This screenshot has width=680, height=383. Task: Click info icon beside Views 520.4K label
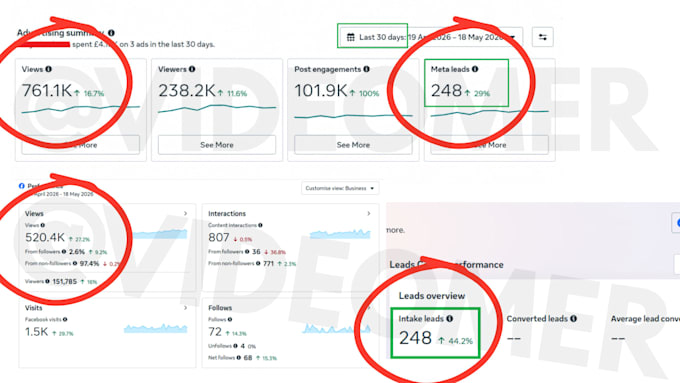pos(42,225)
